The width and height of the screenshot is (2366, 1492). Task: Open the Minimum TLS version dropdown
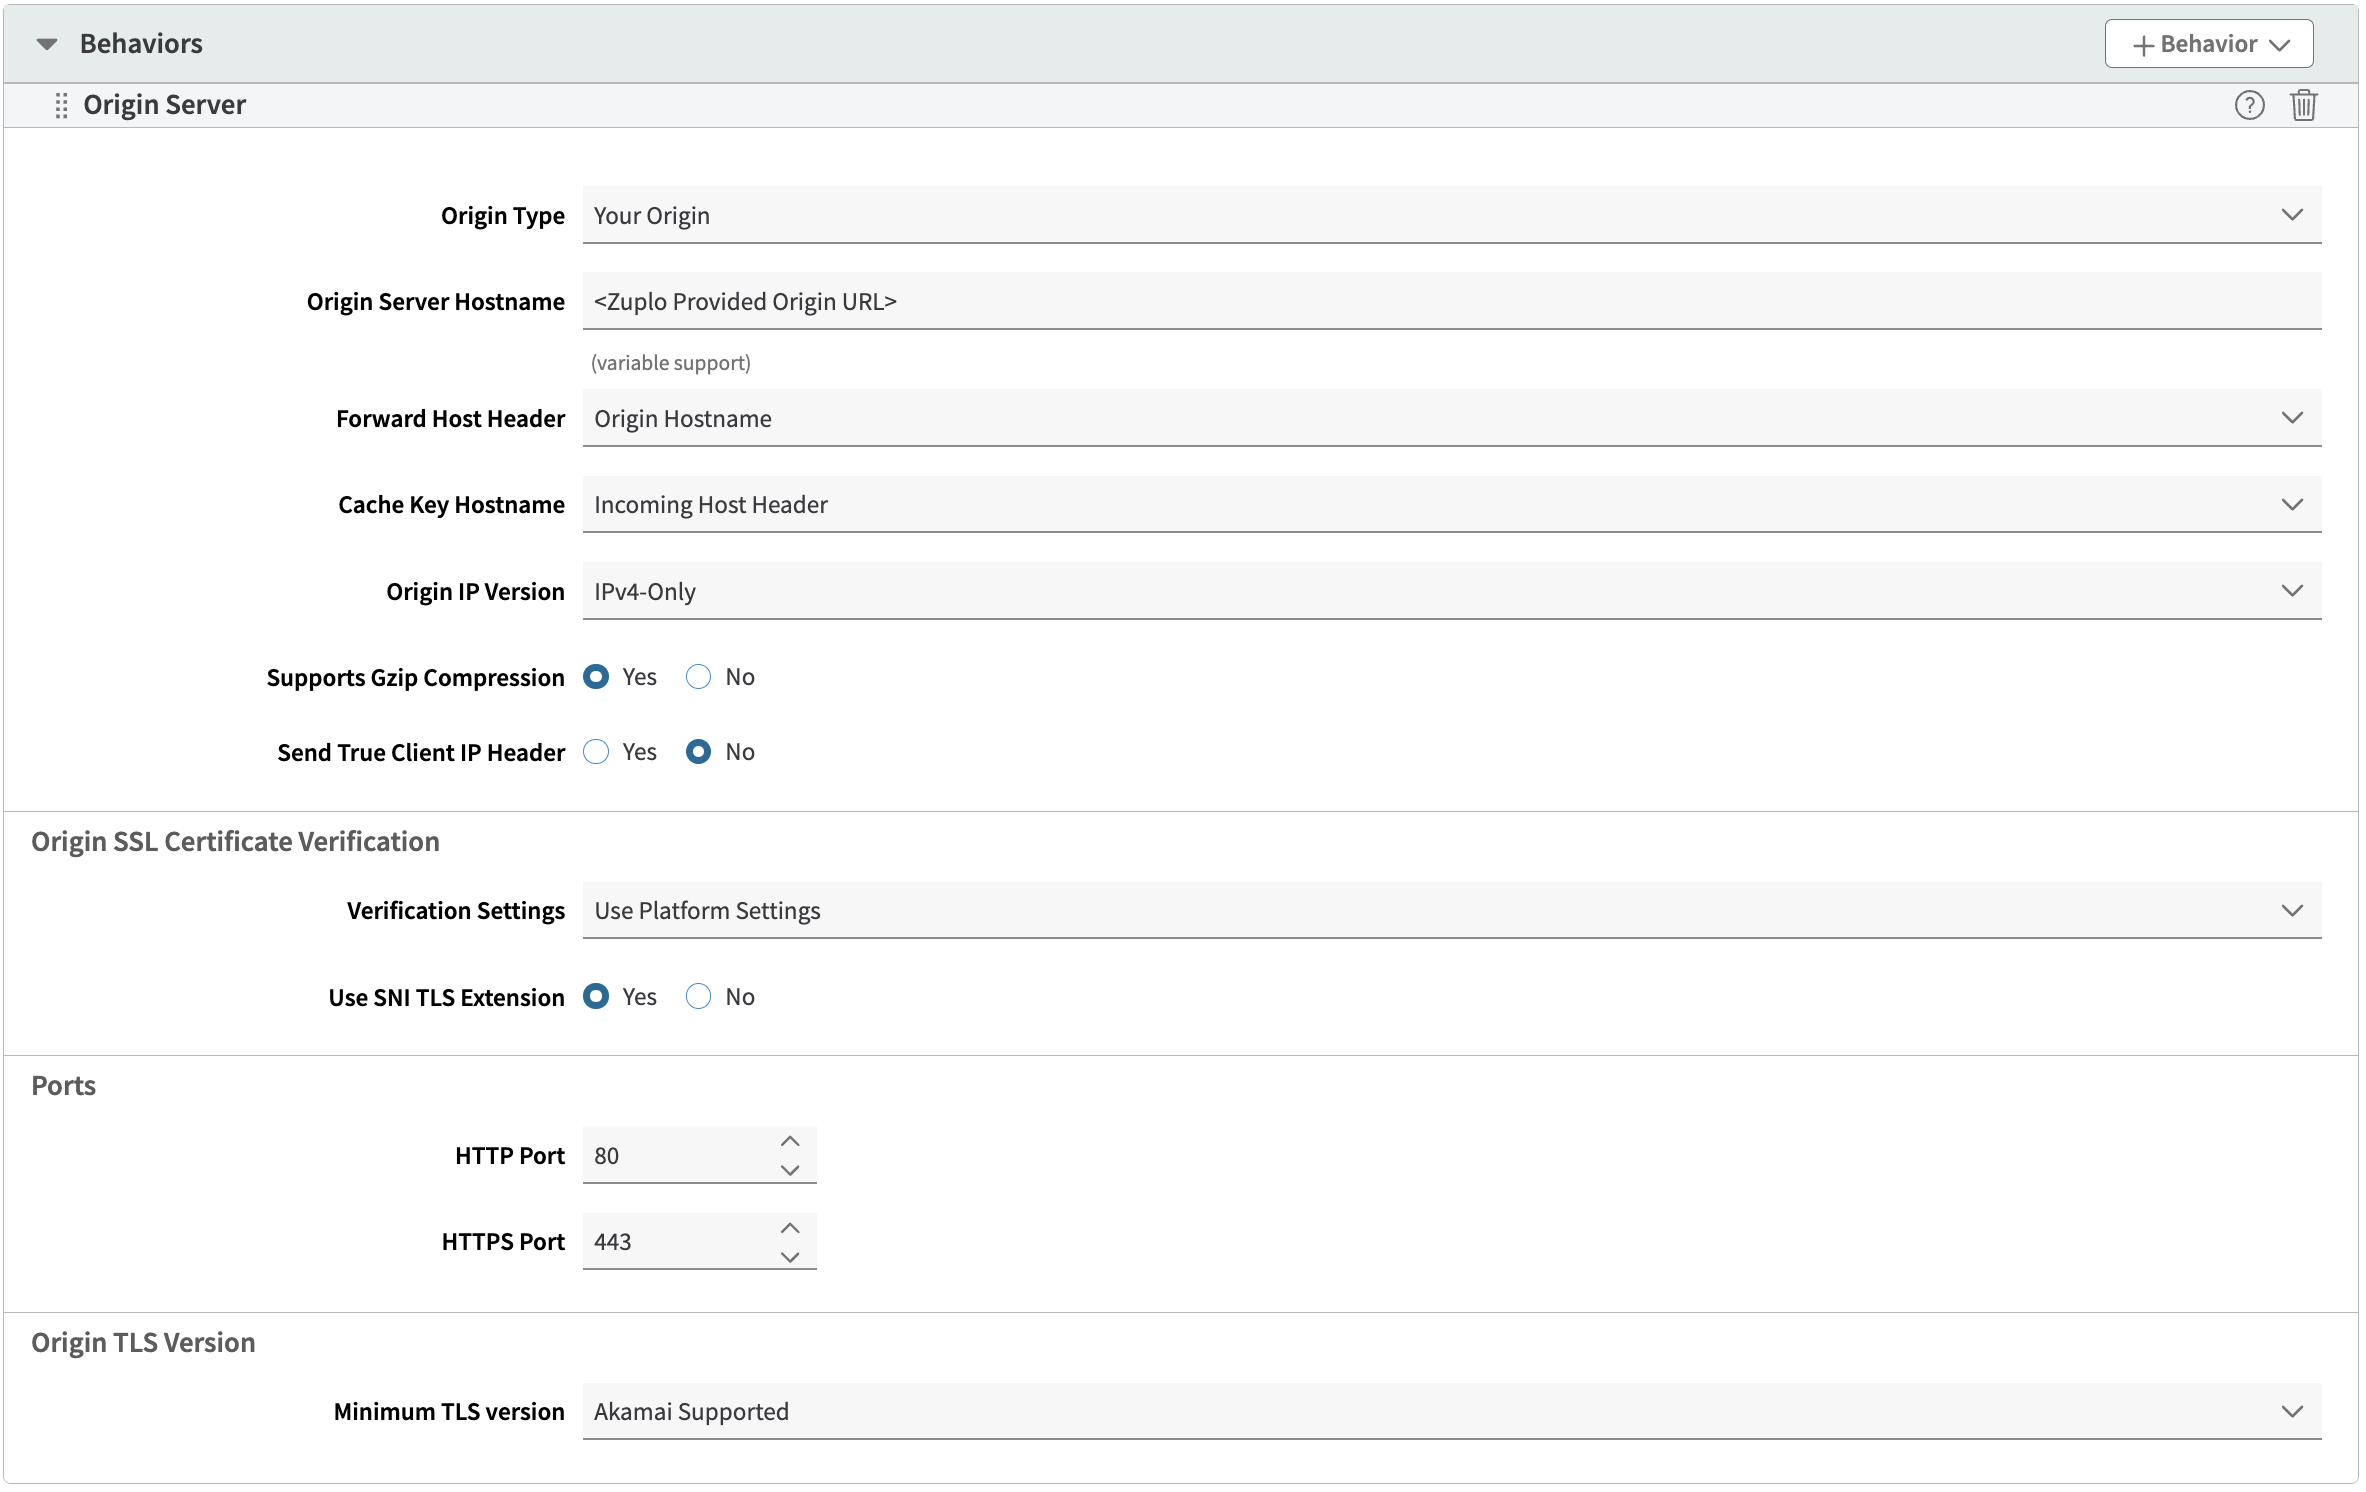click(1451, 1411)
